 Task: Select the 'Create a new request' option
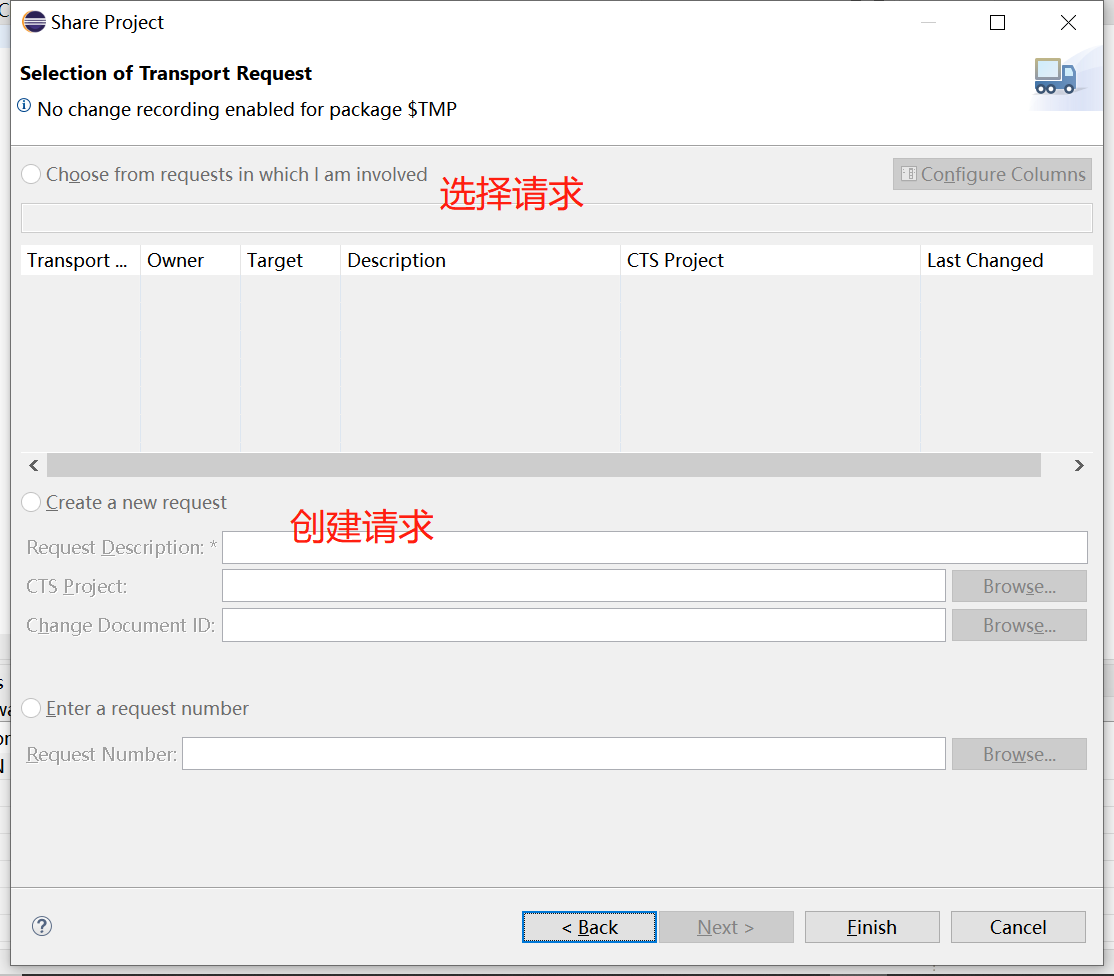click(x=30, y=502)
